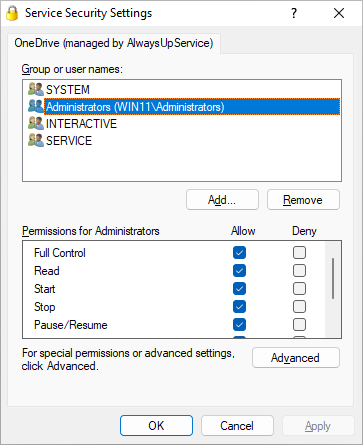Select SERVICE in the user names list
The width and height of the screenshot is (363, 445).
[69, 141]
